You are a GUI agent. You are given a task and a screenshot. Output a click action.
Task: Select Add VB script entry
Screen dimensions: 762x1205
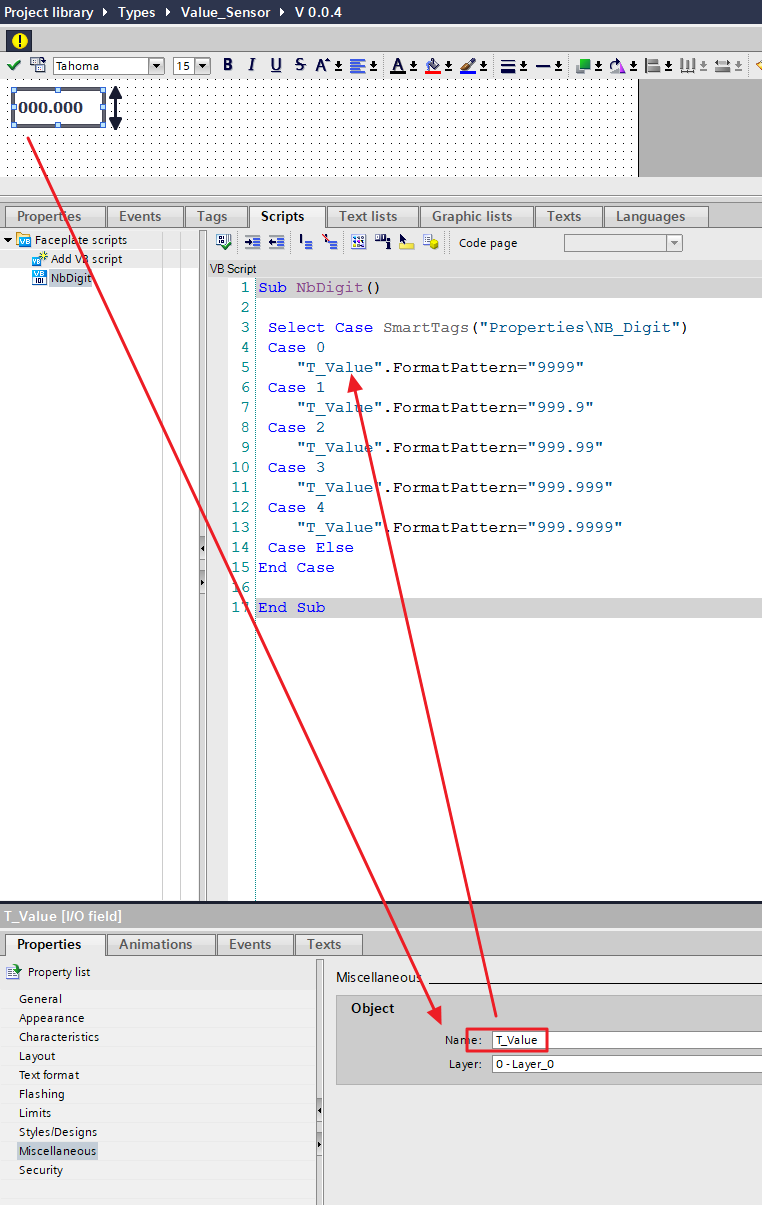coord(86,259)
